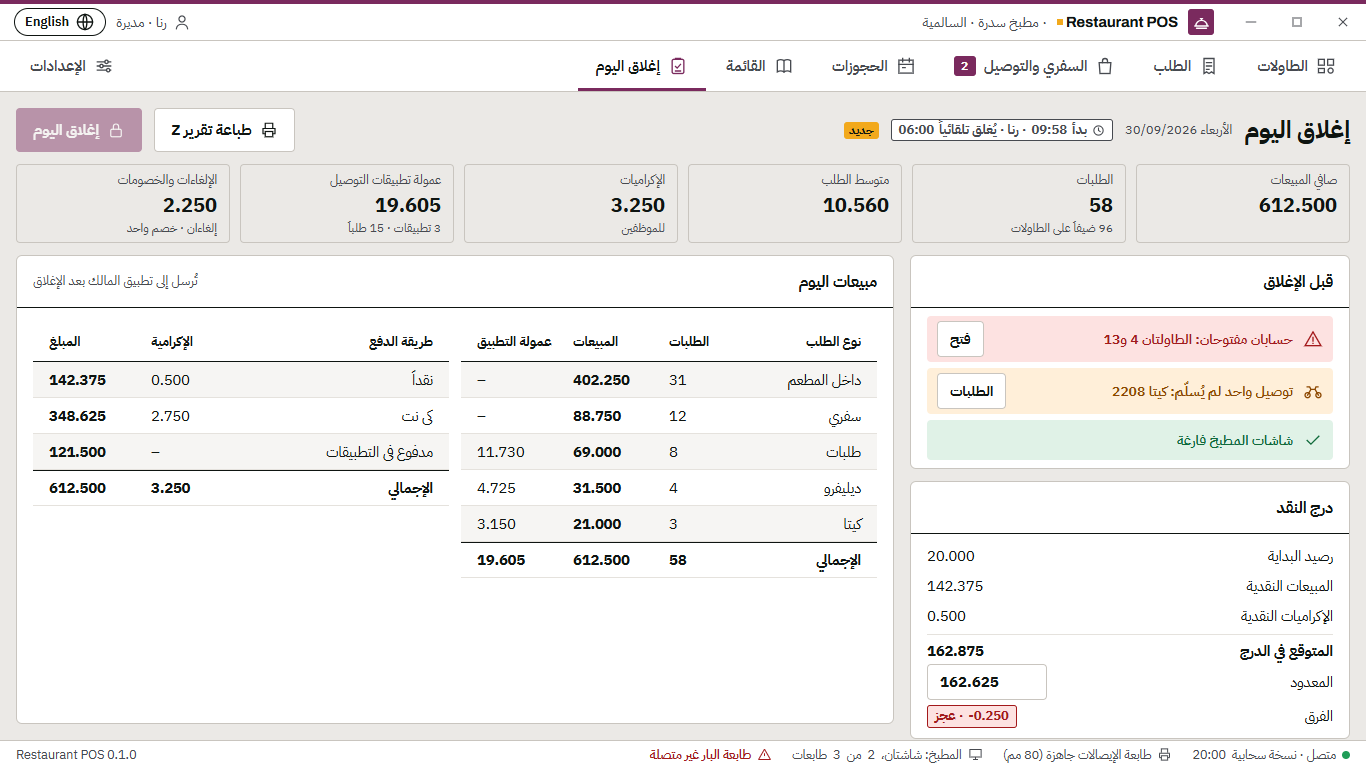
Task: Click the المتوقع في الدرج value 162.875
Action: (x=956, y=651)
